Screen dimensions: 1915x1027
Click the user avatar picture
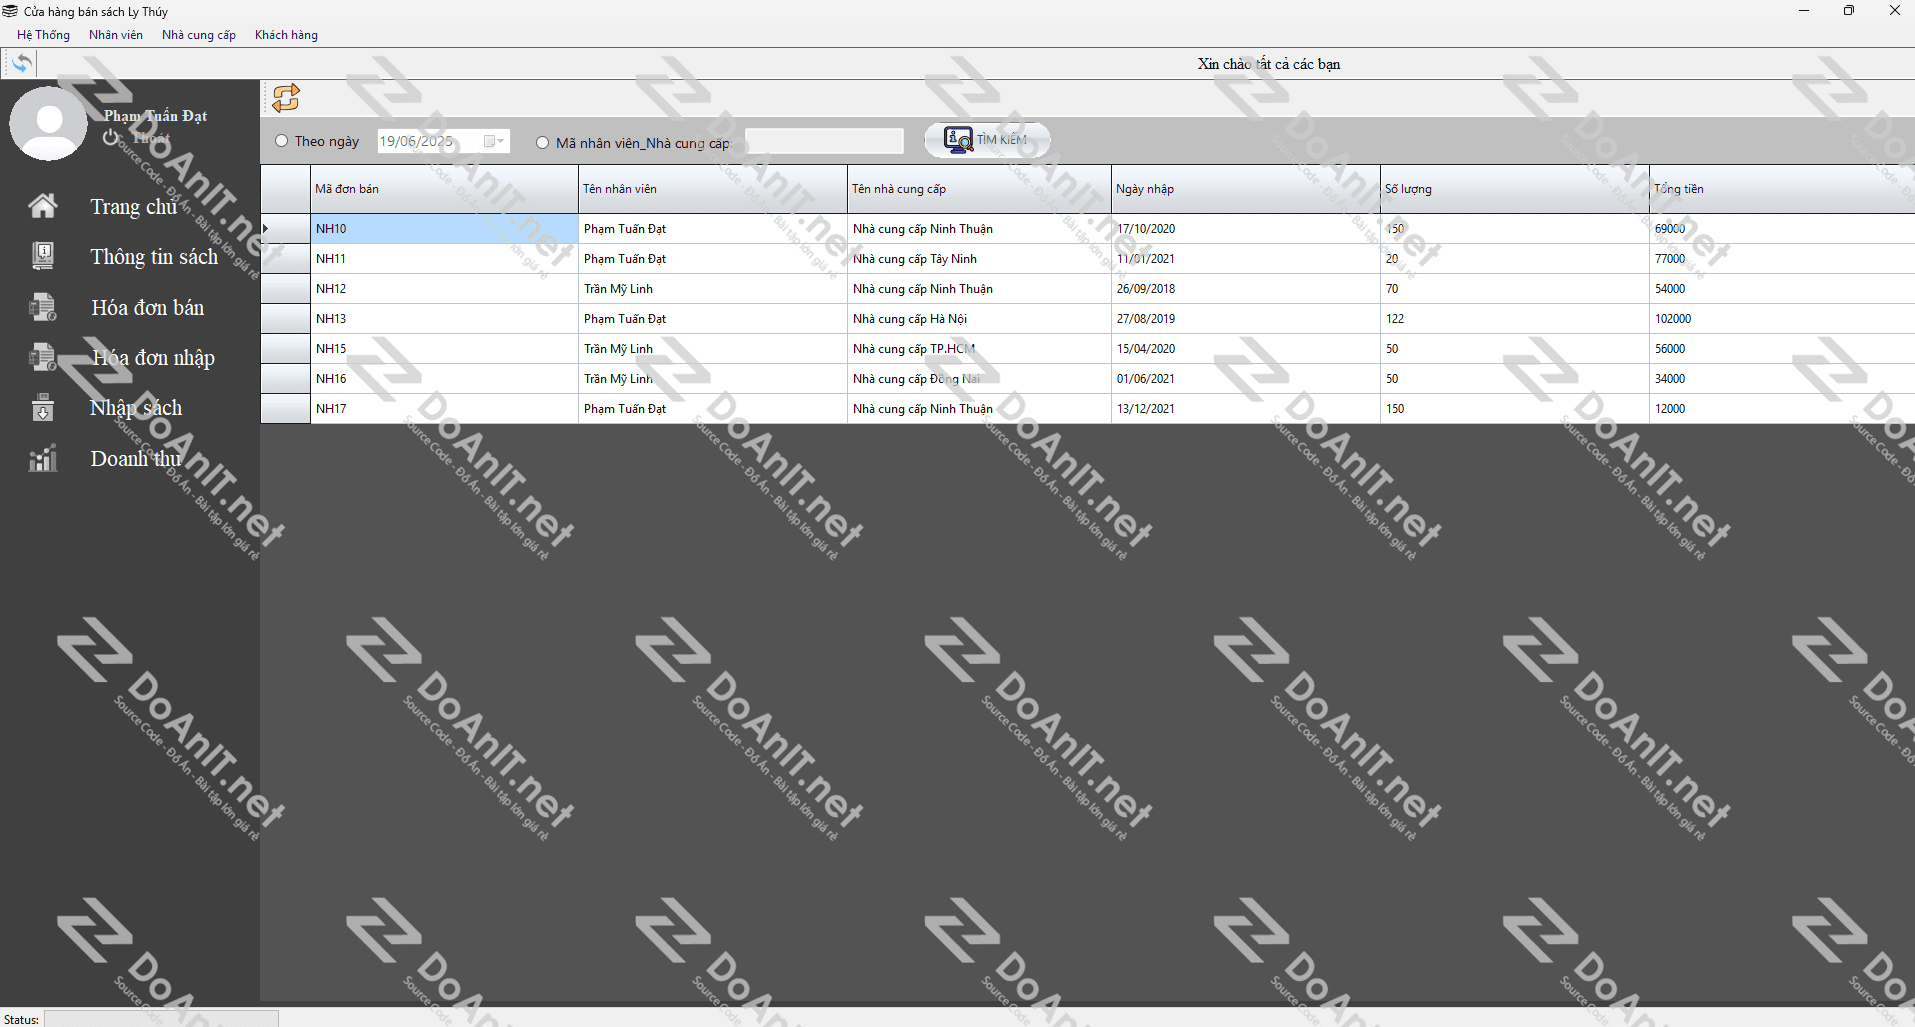click(48, 123)
